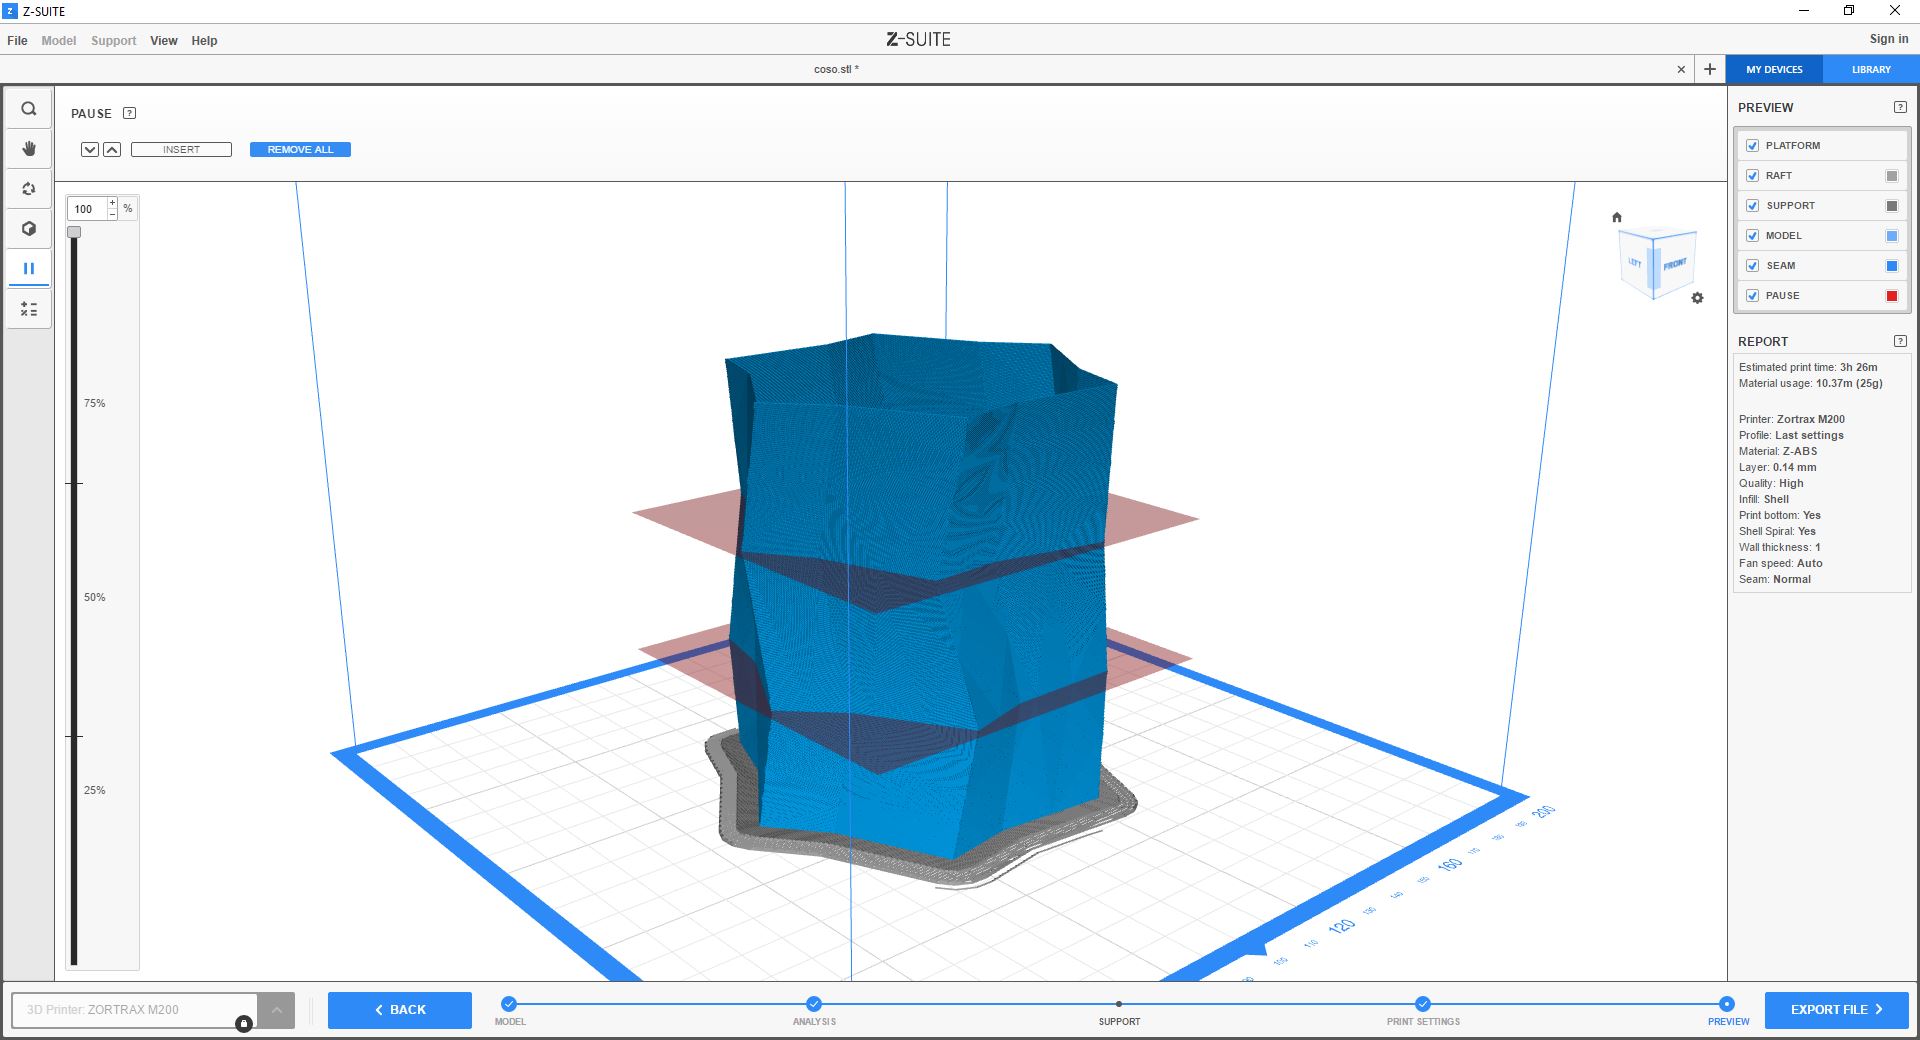The image size is (1920, 1040).
Task: Open view cube settings gear
Action: [x=1697, y=298]
